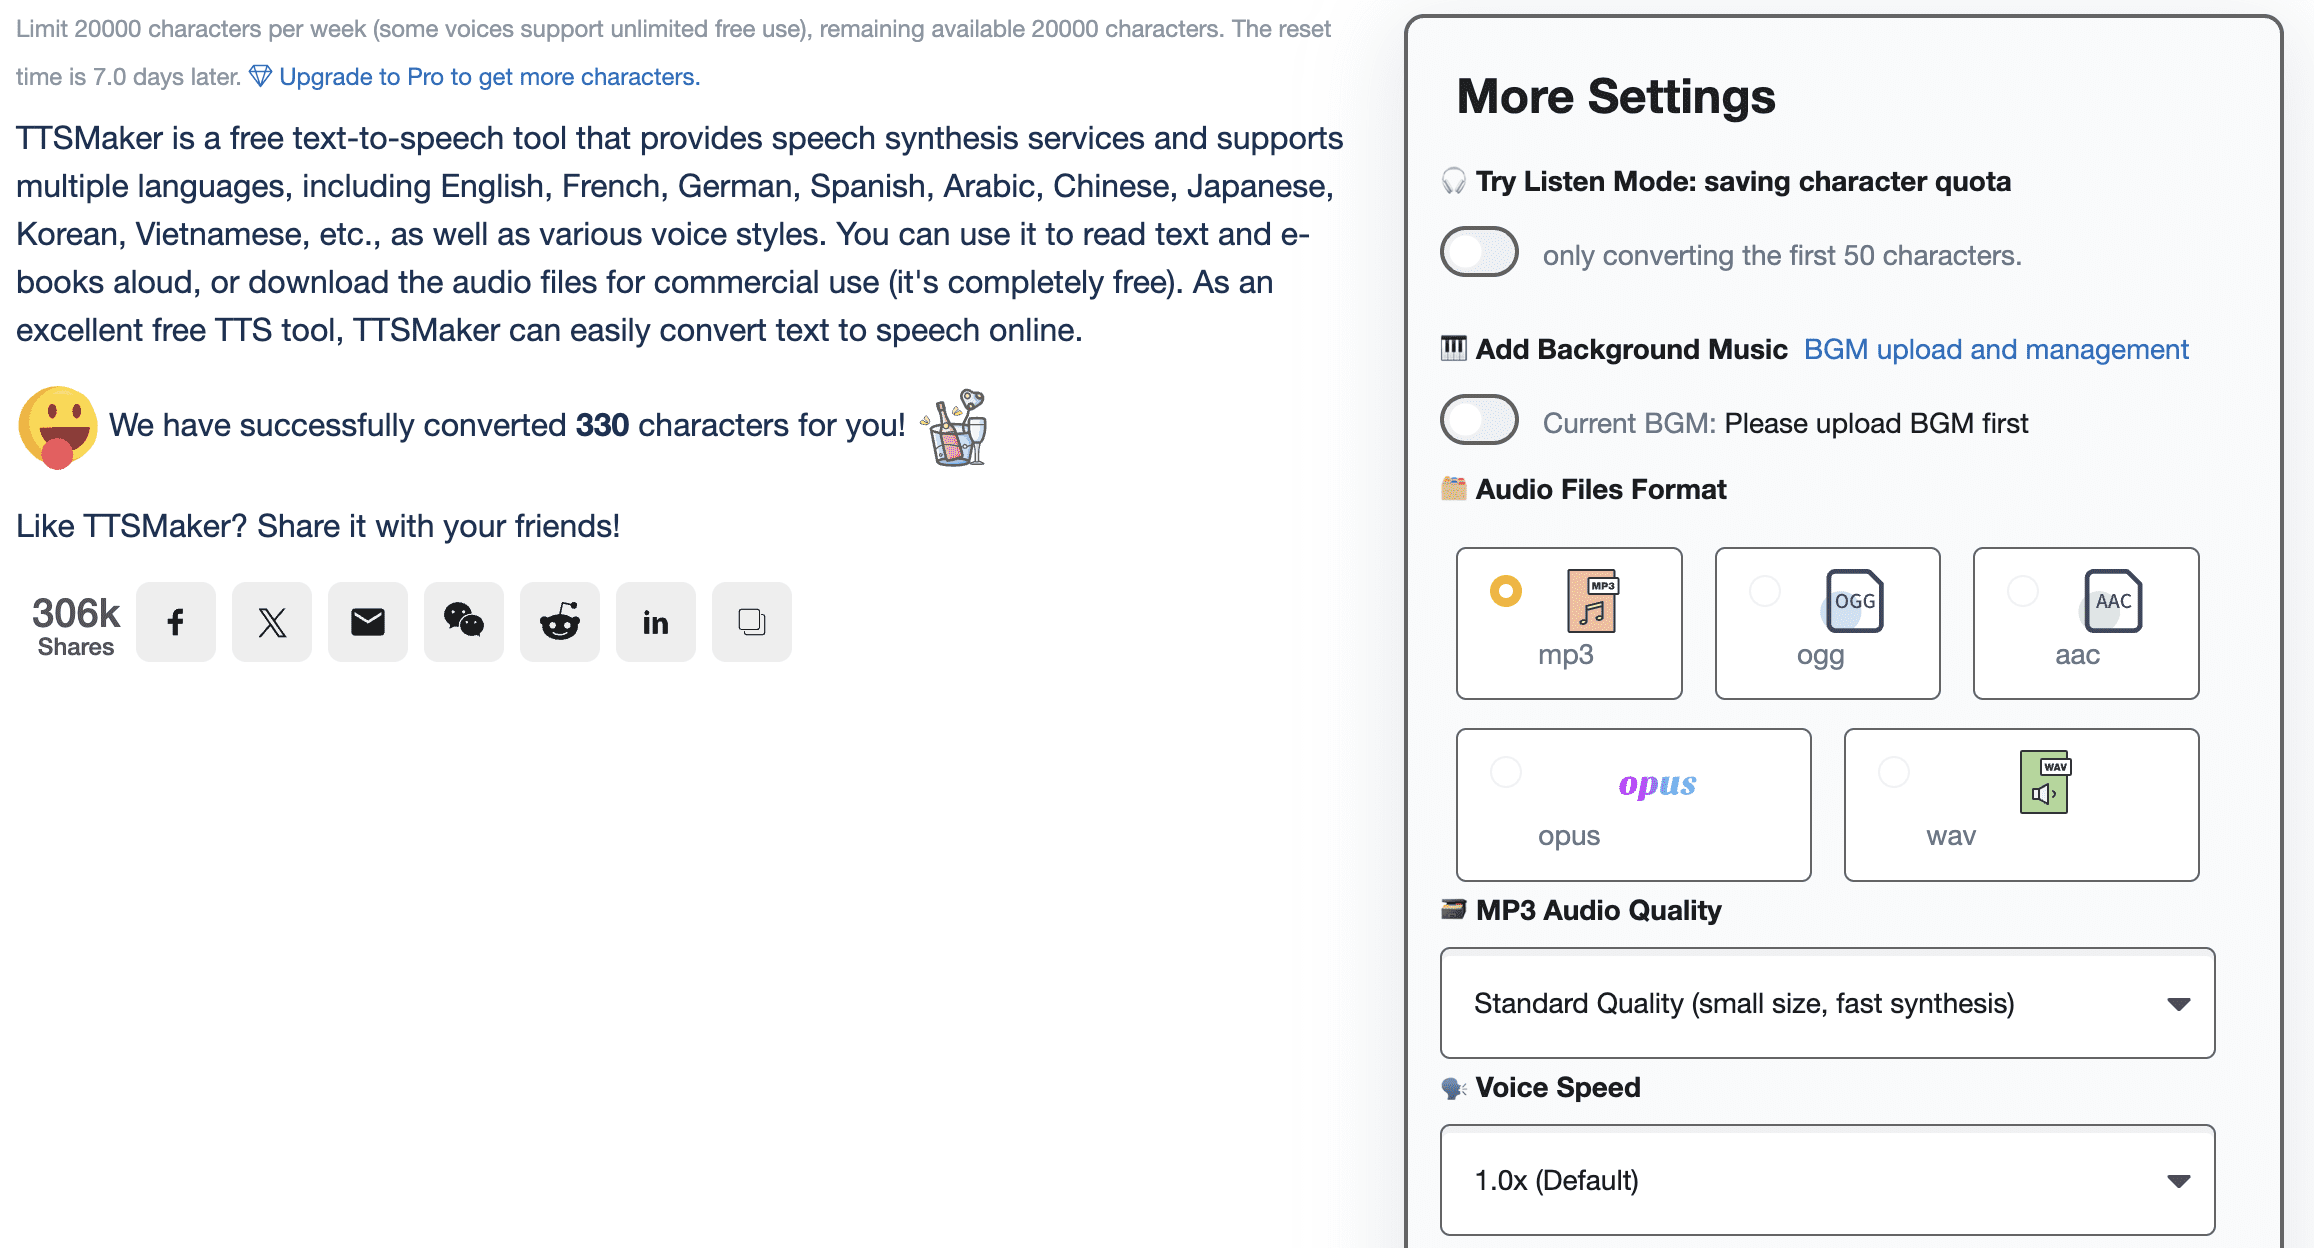This screenshot has height=1248, width=2314.
Task: Select the opus format radio button
Action: click(x=1506, y=772)
